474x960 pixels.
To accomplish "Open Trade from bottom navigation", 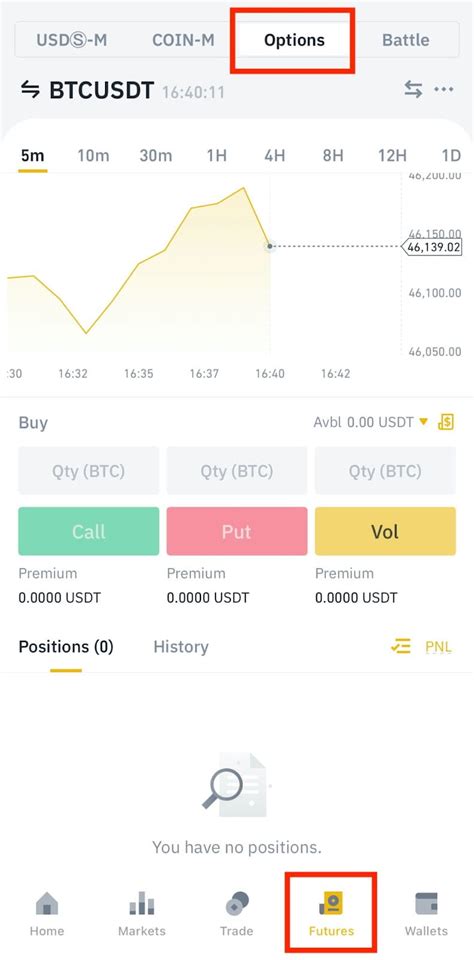I will [x=236, y=914].
